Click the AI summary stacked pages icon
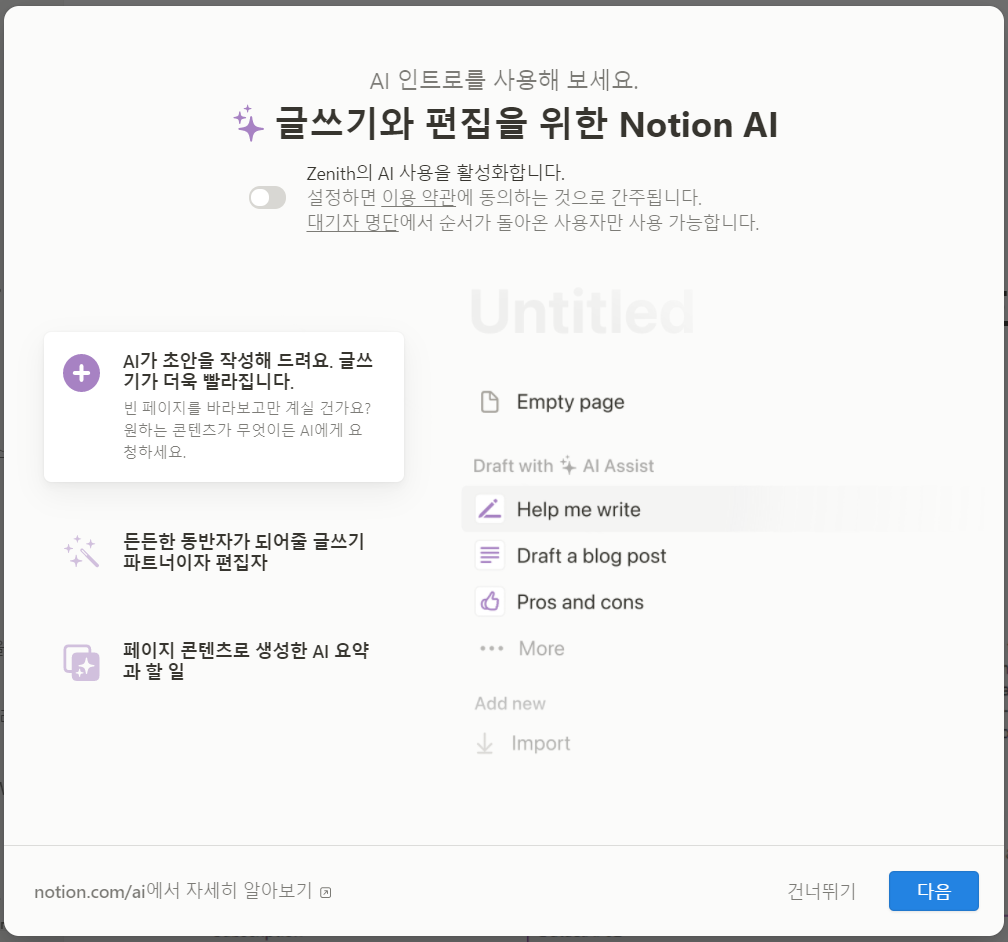Image resolution: width=1008 pixels, height=942 pixels. [x=82, y=662]
